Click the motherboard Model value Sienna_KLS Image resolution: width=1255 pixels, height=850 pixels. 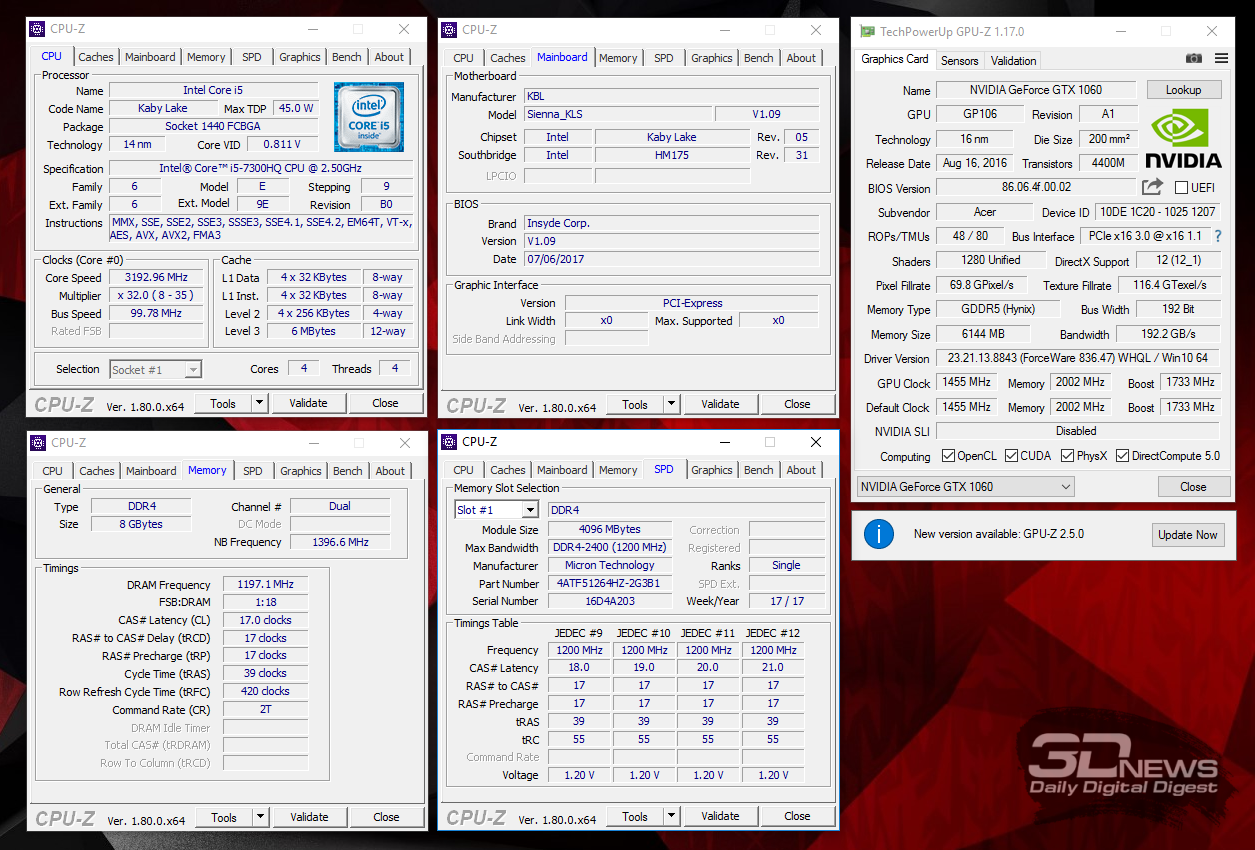(x=617, y=115)
